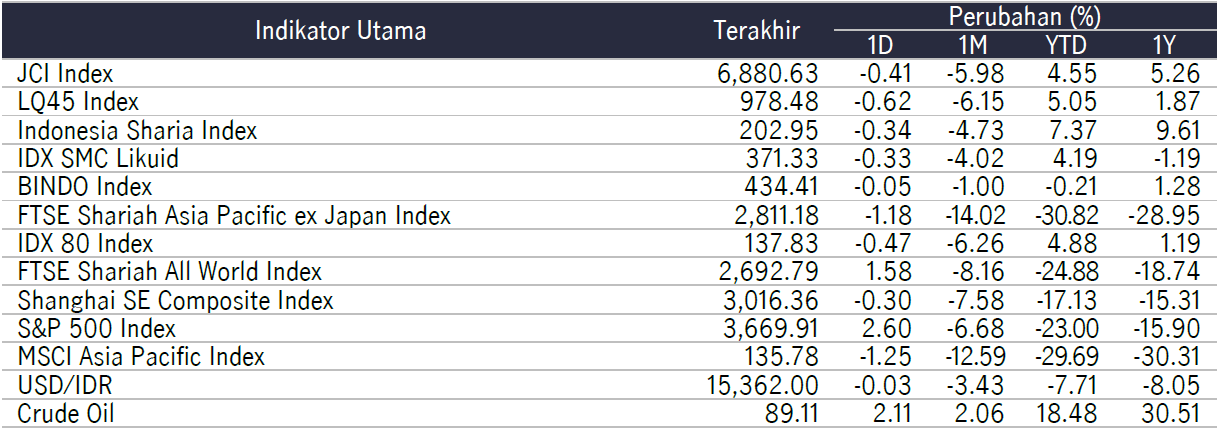
Task: Click the Perubahan (%) header
Action: pos(1021,15)
